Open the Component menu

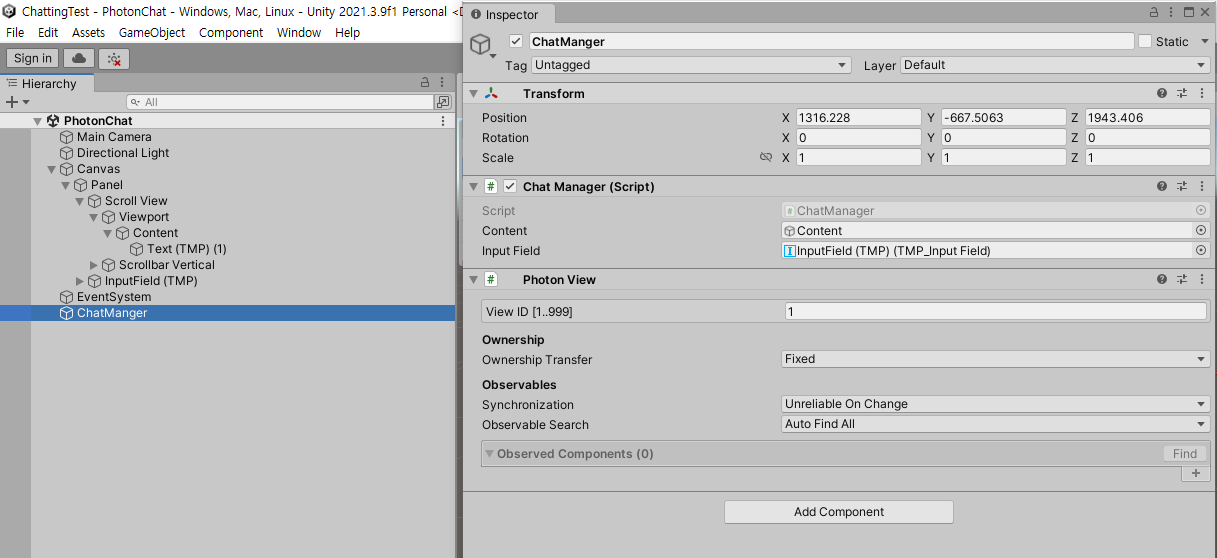[231, 33]
